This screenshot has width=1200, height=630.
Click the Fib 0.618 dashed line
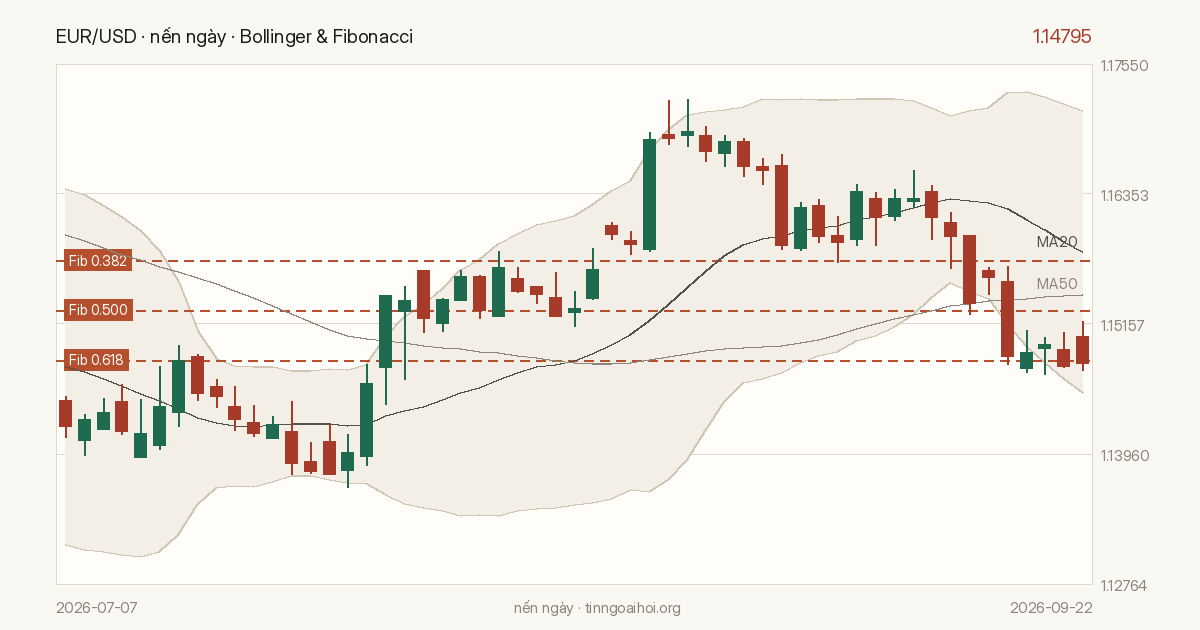click(x=611, y=361)
